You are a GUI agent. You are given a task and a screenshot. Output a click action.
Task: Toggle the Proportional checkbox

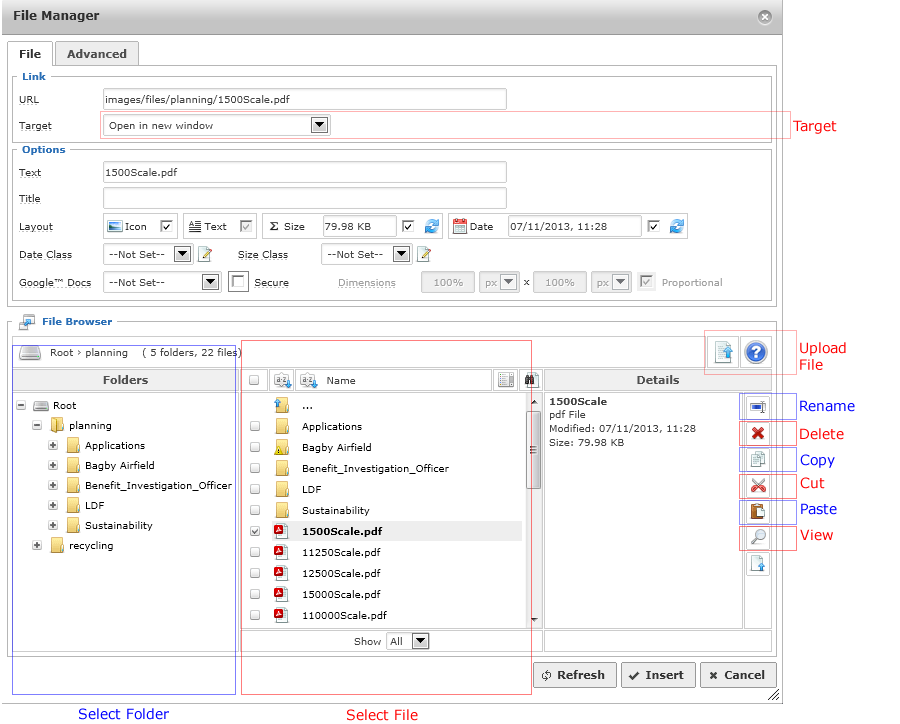646,282
